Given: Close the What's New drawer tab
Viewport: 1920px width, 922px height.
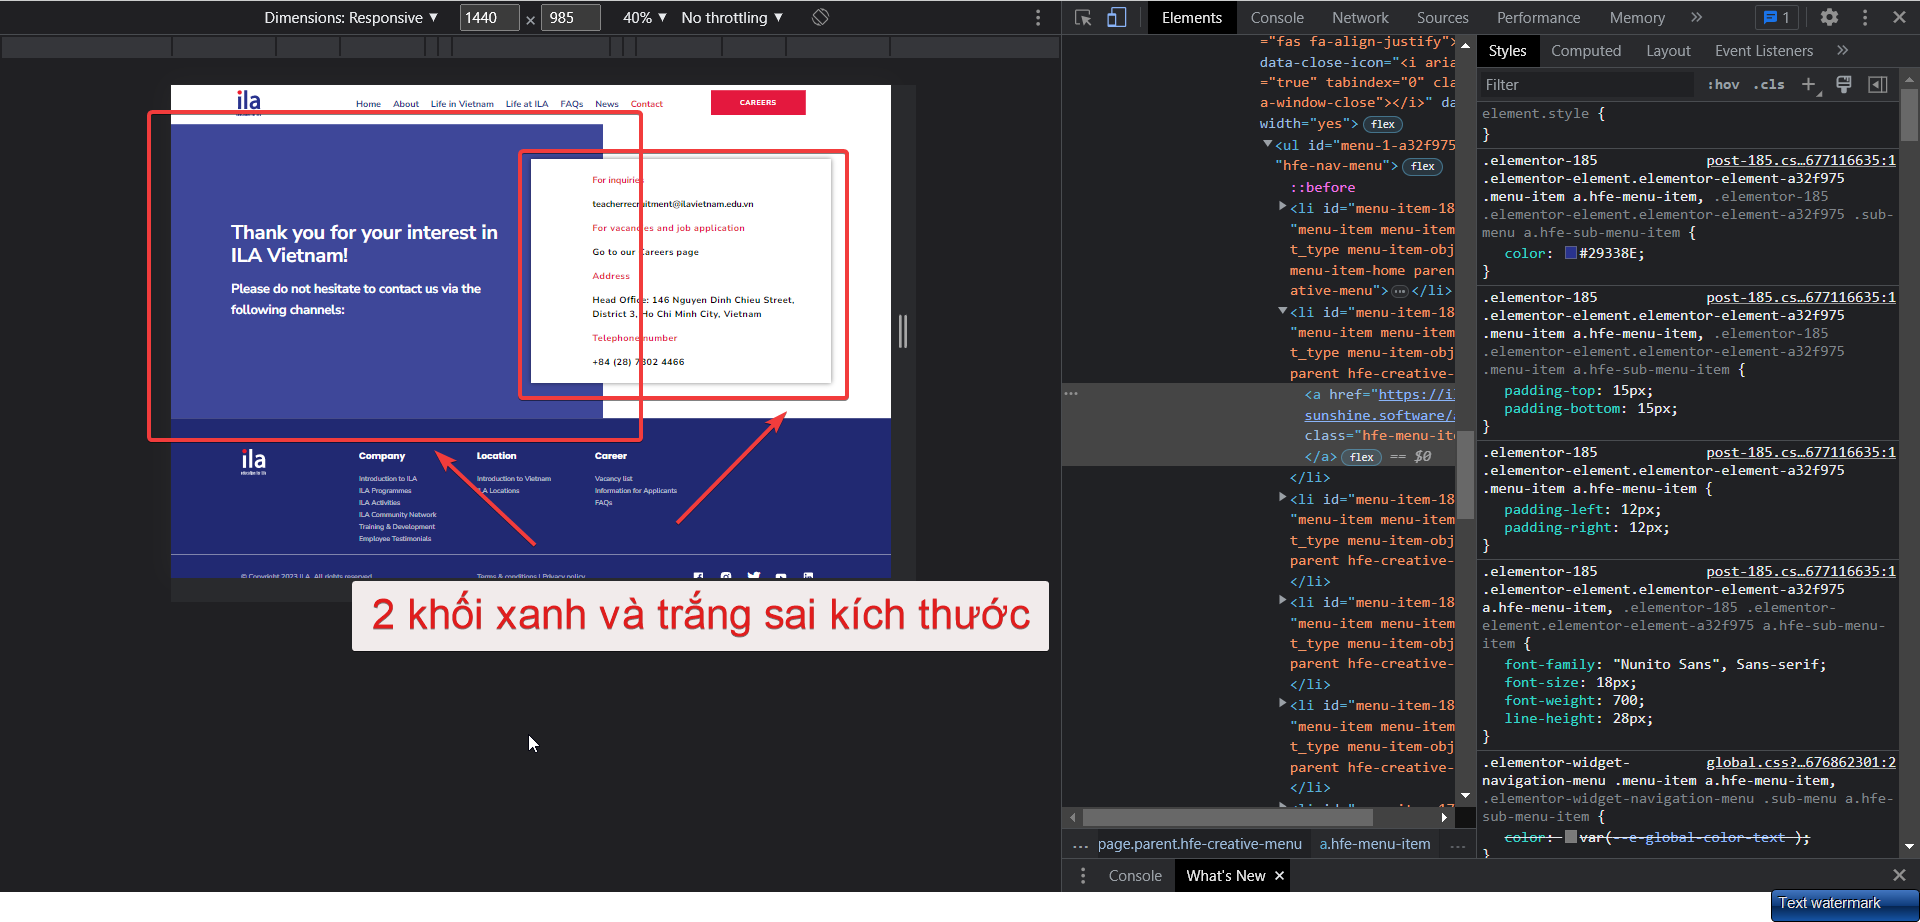Looking at the screenshot, I should pyautogui.click(x=1279, y=876).
